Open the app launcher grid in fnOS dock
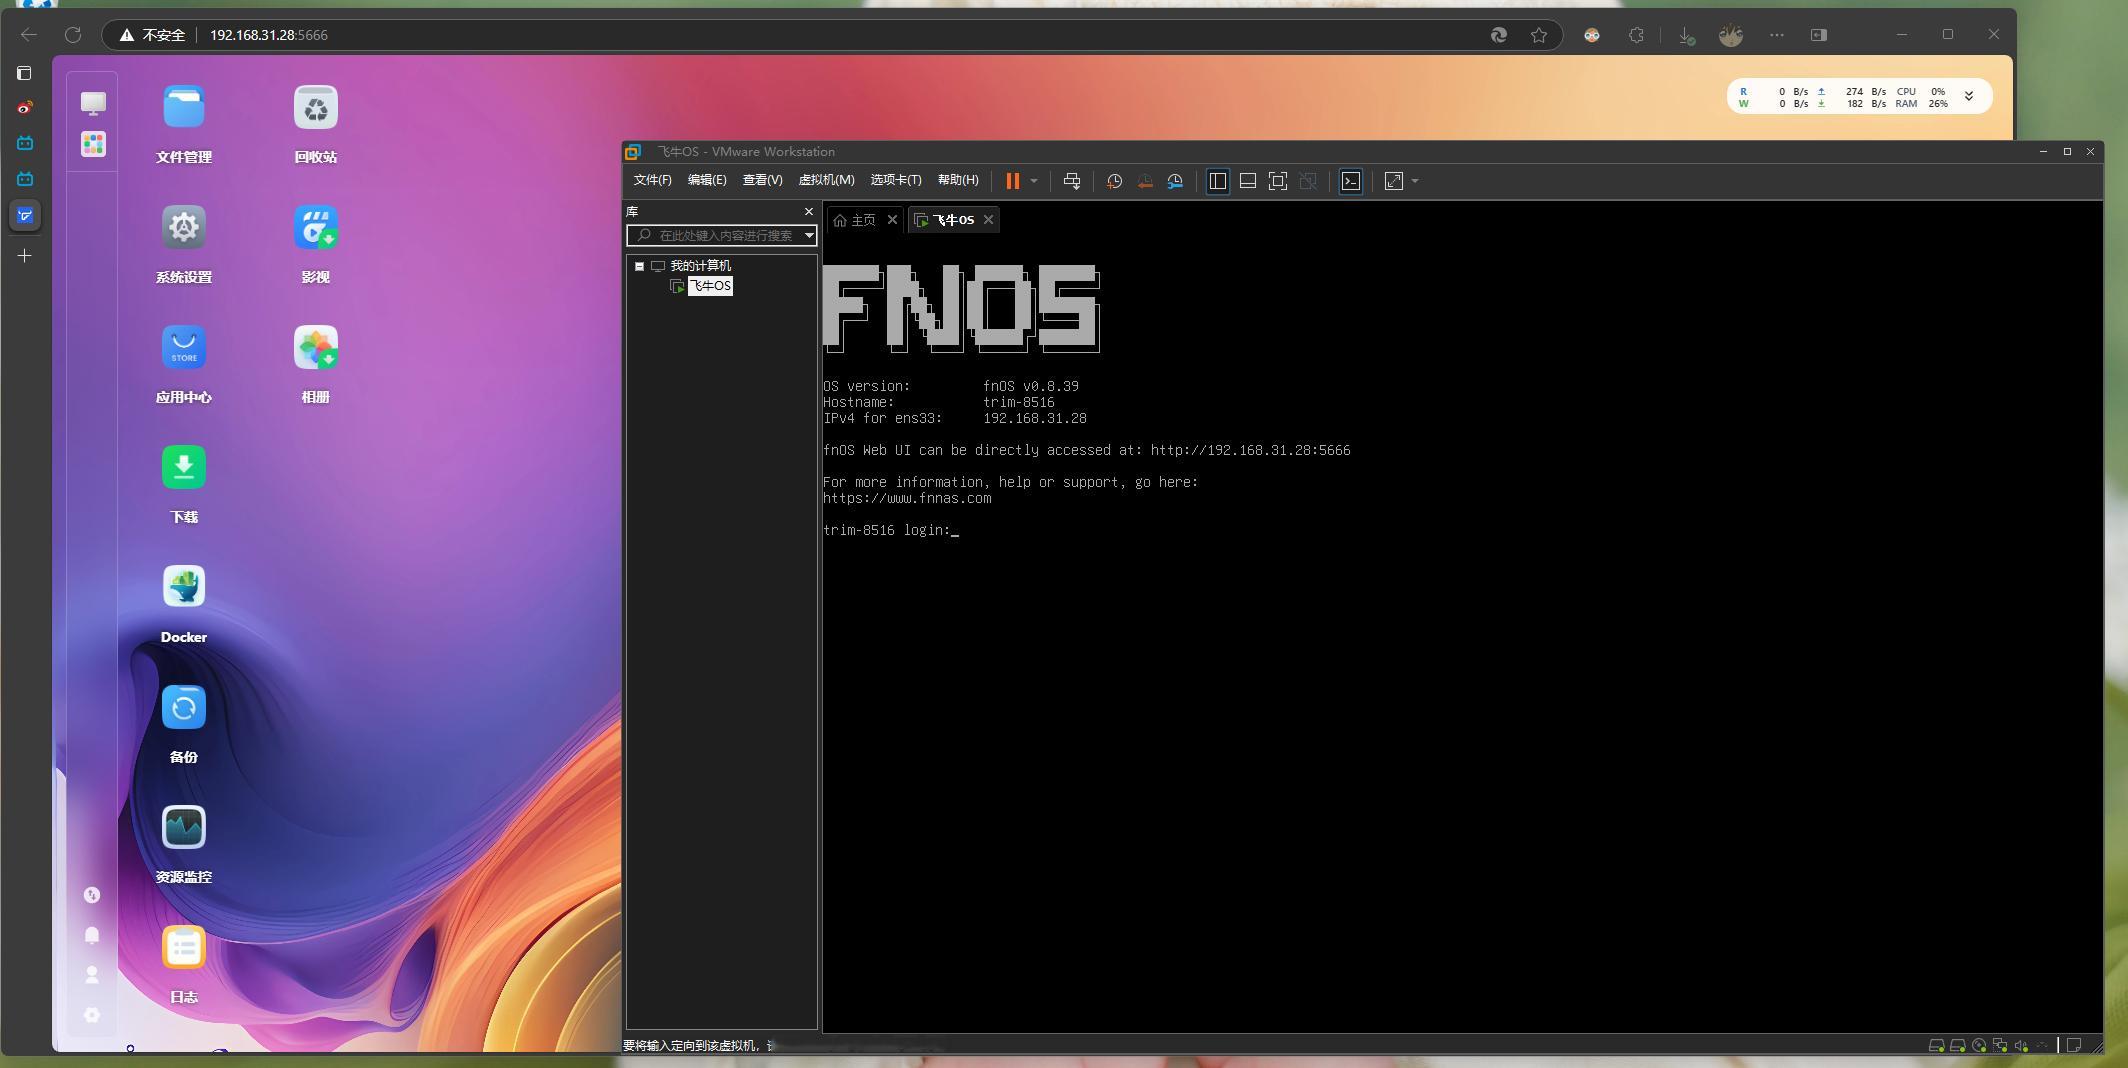2128x1068 pixels. [x=93, y=144]
